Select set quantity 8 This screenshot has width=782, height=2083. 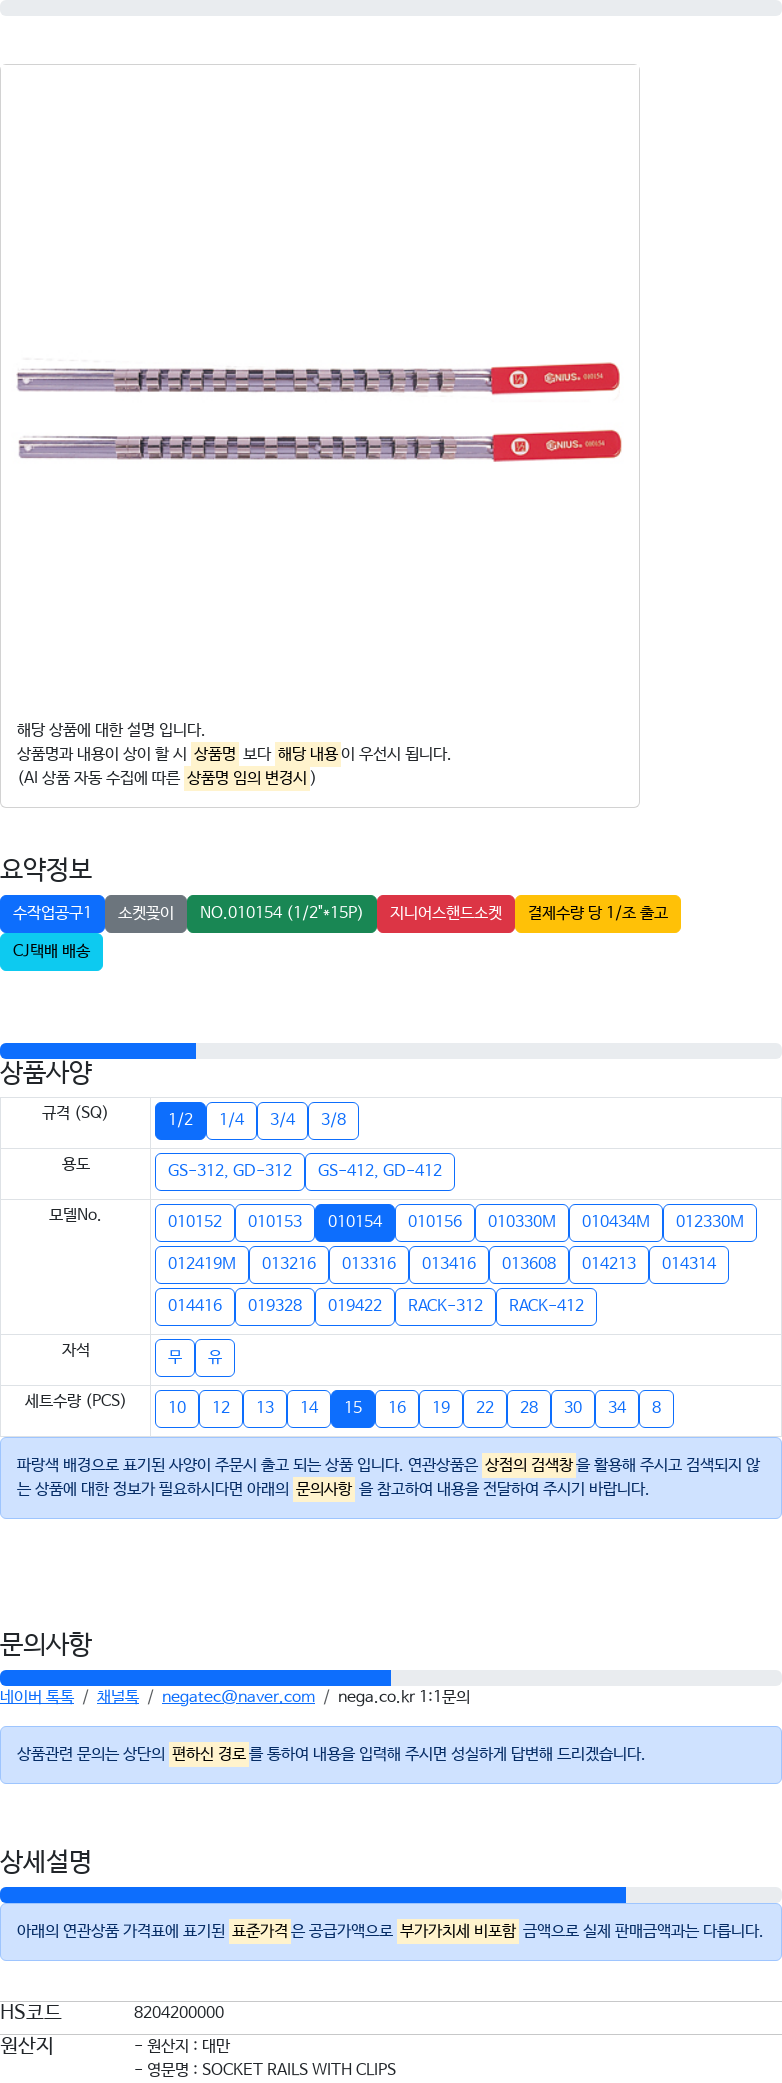click(656, 1408)
